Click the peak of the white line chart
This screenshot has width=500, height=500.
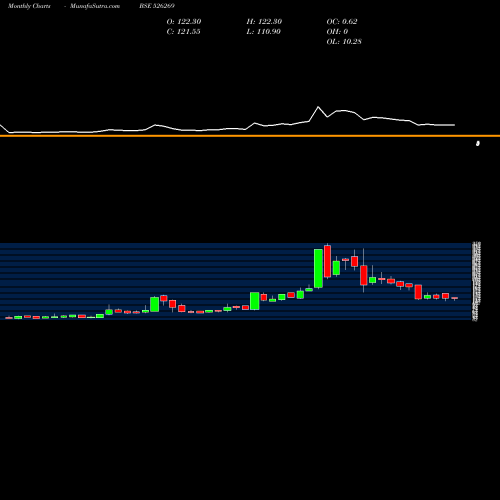click(x=318, y=107)
